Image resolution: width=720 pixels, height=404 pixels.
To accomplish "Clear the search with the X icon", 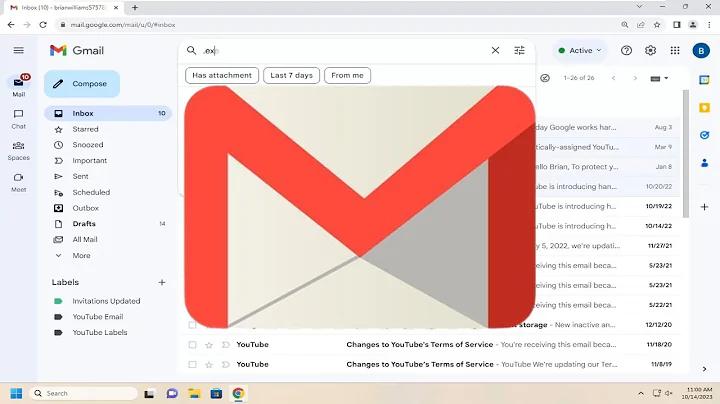I will [495, 50].
